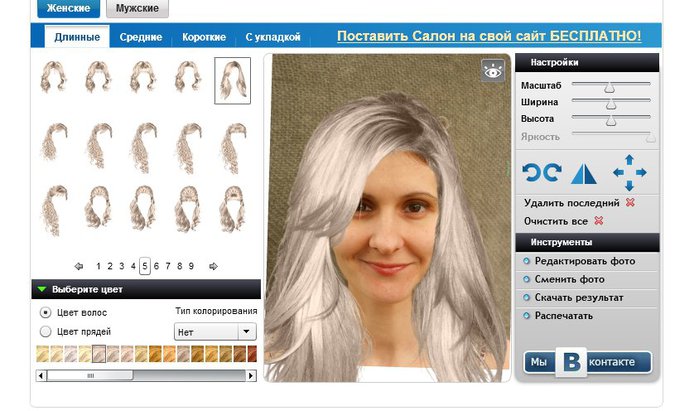Go to hairstyle page 3

pos(121,266)
